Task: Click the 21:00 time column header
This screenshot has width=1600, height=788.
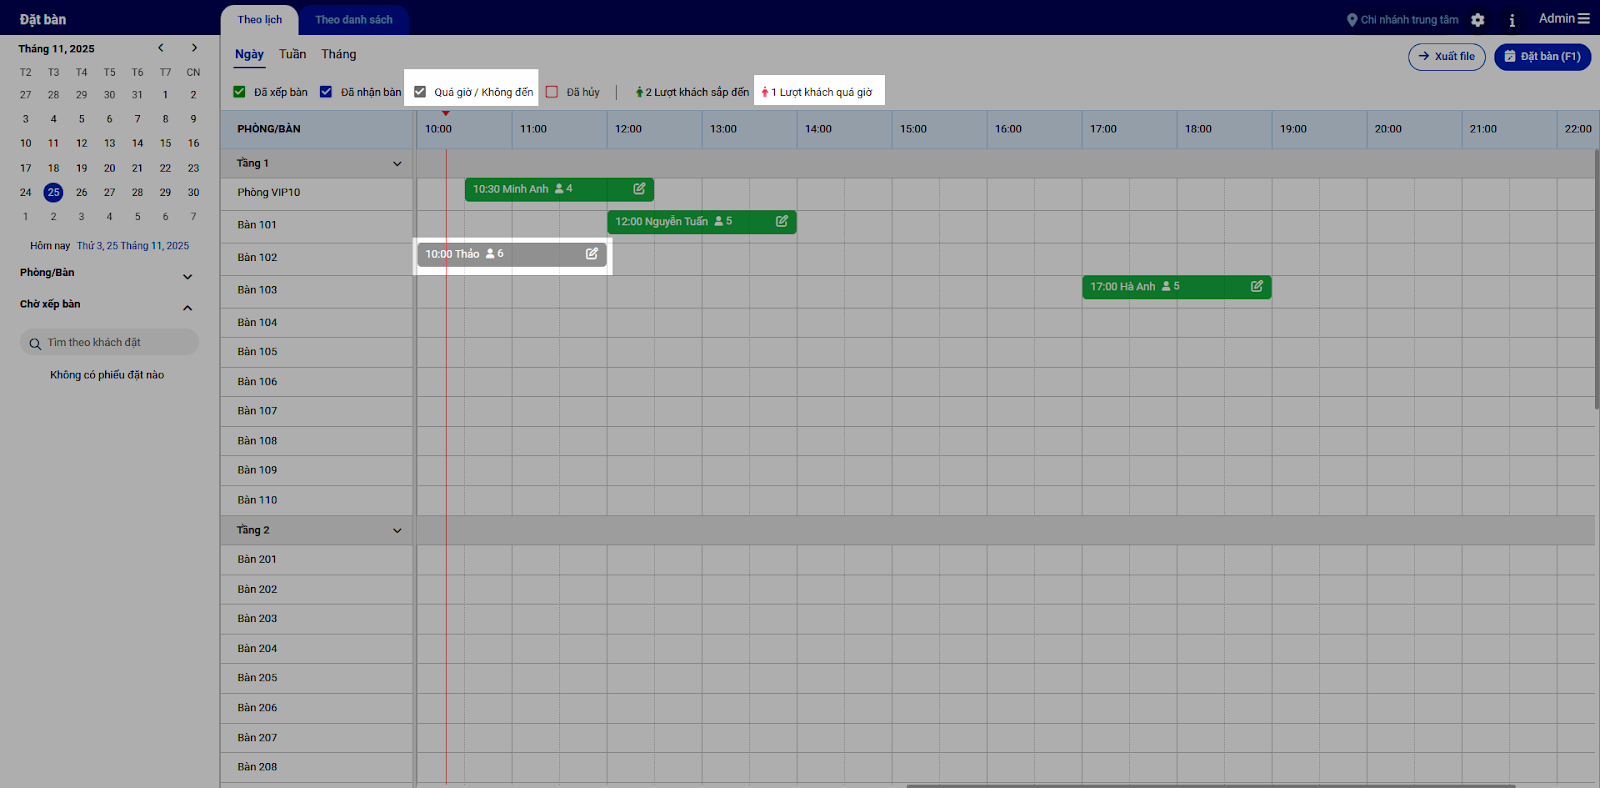Action: pos(1483,129)
